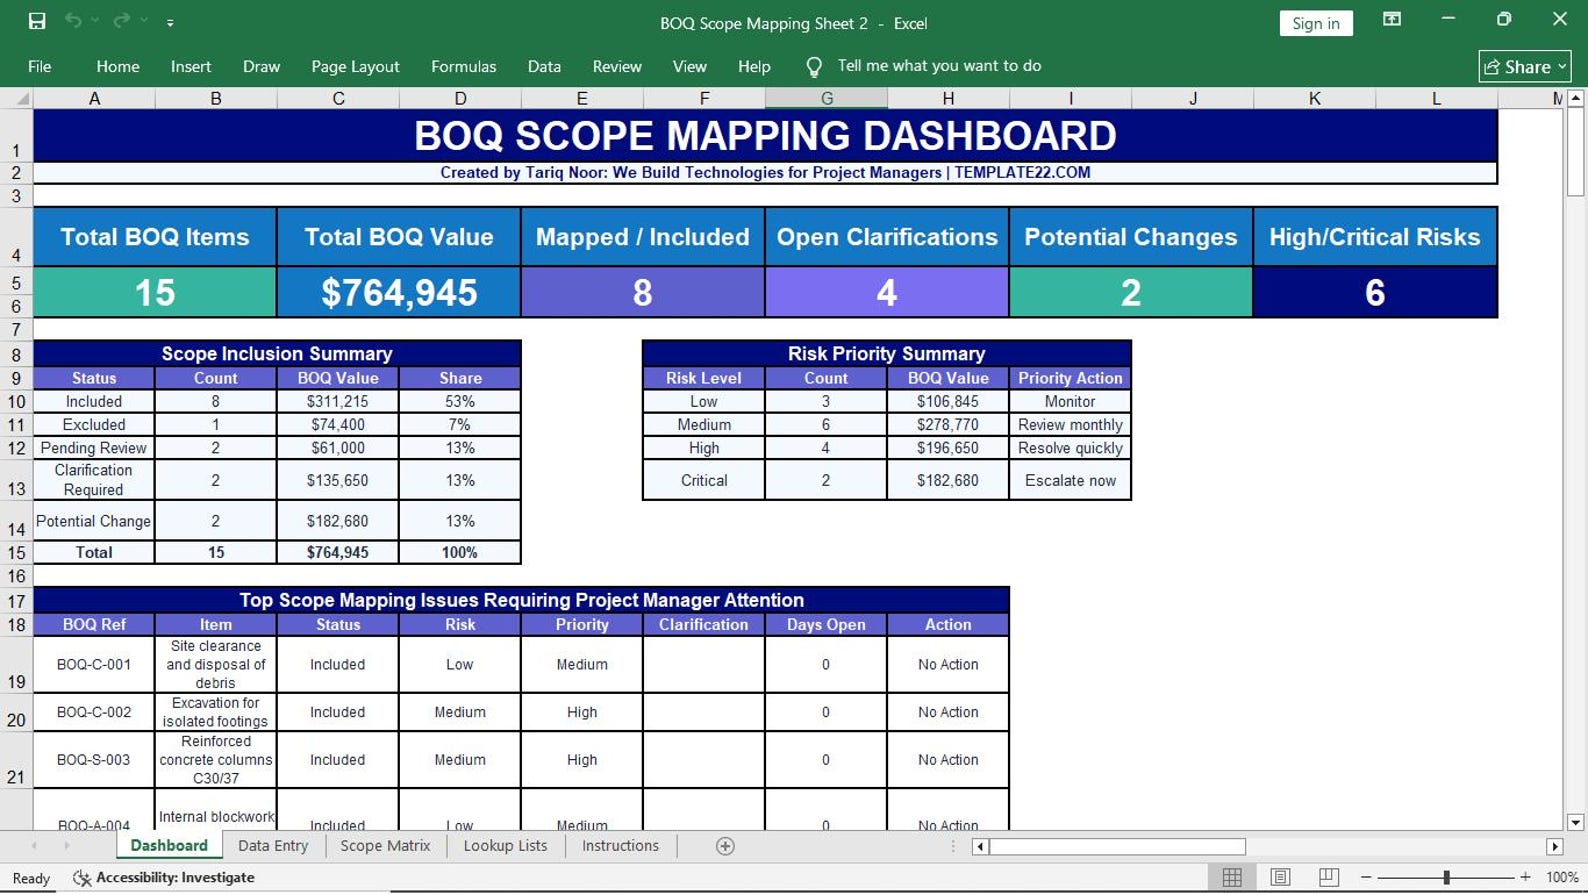Screen dimensions: 1588x895
Task: Switch to the Lookup Lists sheet tab
Action: coord(505,846)
